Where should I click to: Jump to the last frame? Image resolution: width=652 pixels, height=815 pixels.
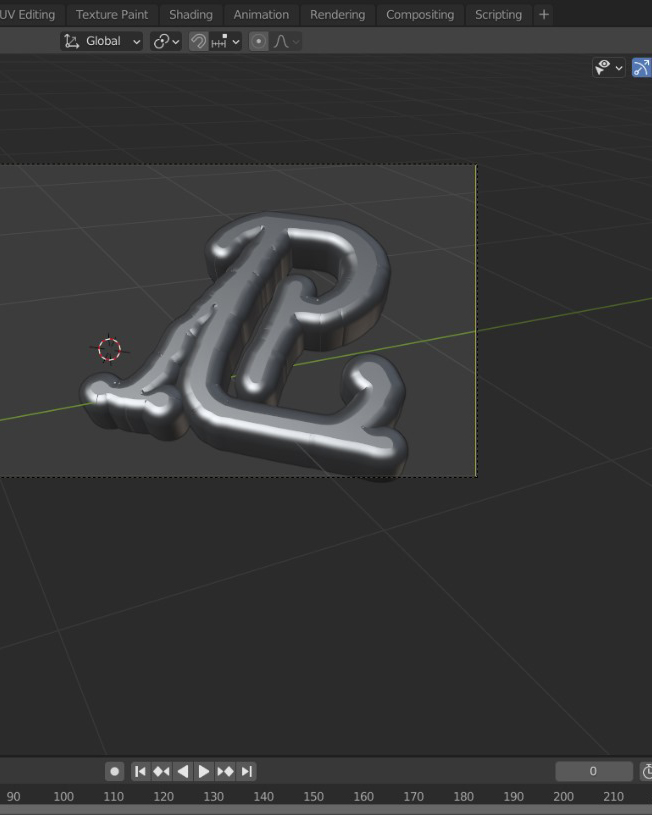[247, 771]
